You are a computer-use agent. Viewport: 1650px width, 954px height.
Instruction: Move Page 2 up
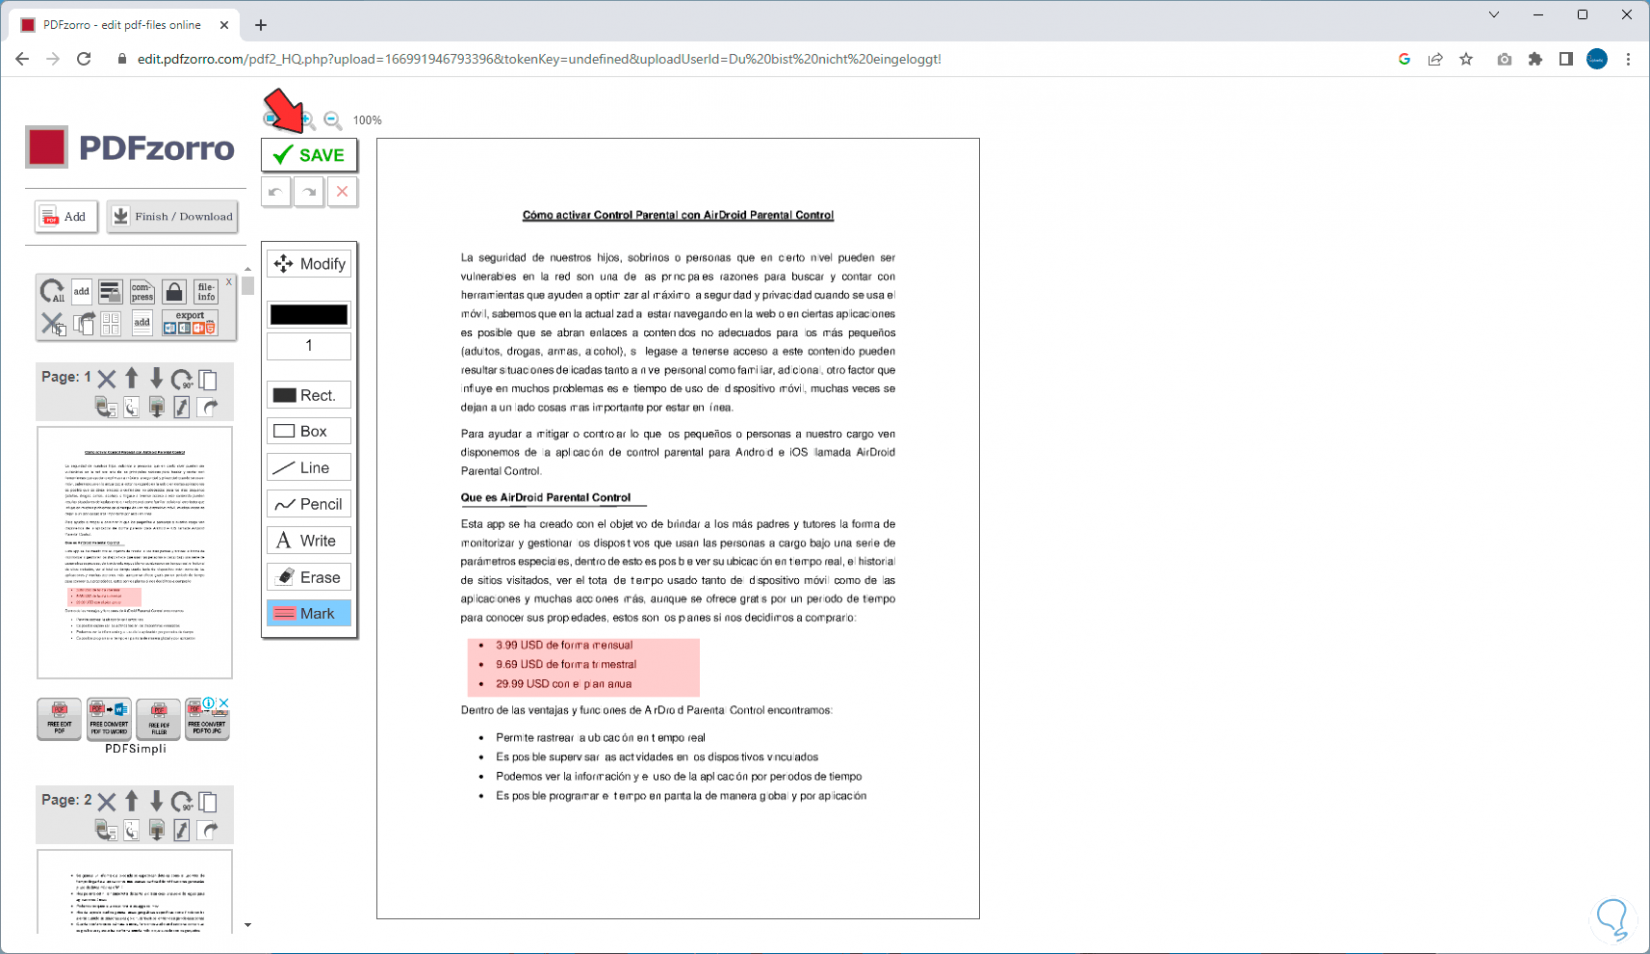[x=132, y=801]
